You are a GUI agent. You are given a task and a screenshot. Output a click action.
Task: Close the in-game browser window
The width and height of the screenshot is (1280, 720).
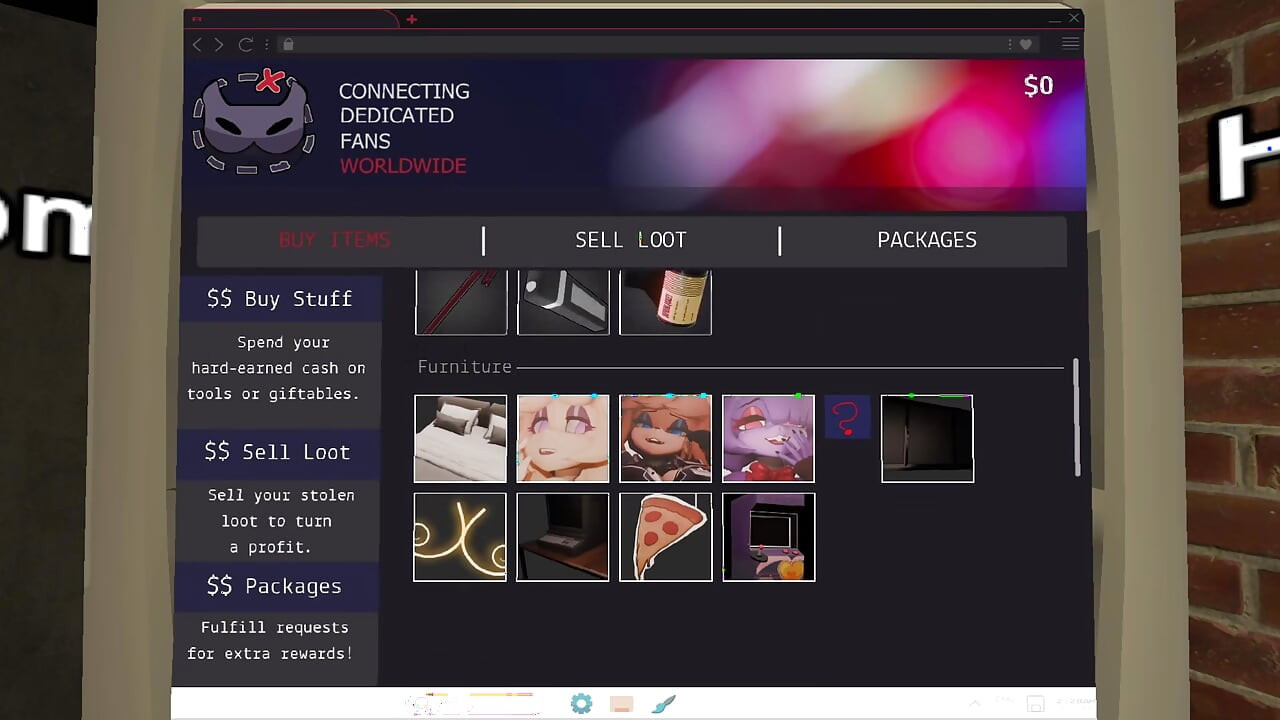1074,18
